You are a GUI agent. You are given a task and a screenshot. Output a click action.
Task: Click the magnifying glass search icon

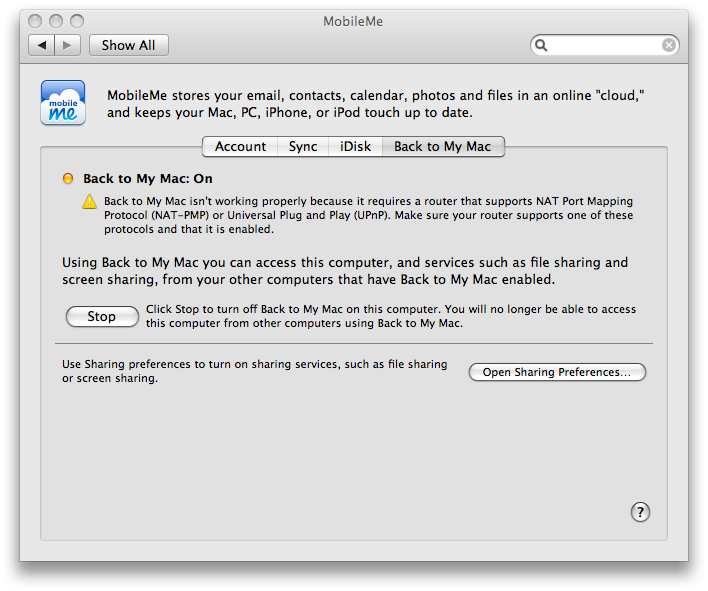541,45
